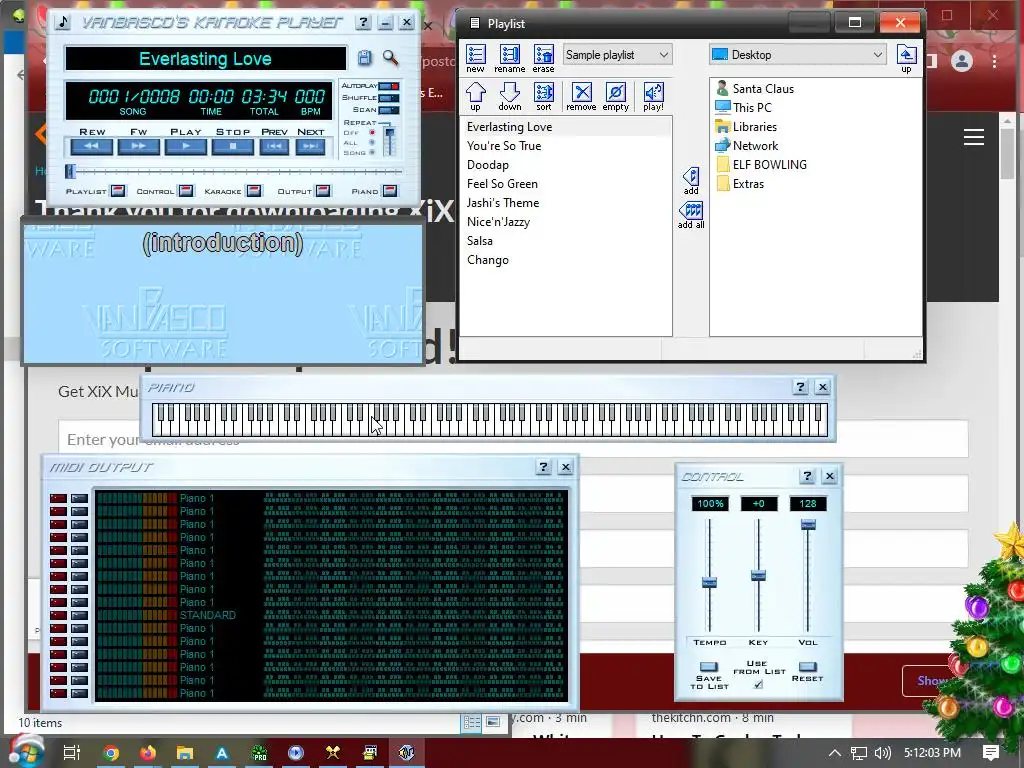Screen dimensions: 1024x768
Task: Click the empty playlist icon
Action: [615, 97]
